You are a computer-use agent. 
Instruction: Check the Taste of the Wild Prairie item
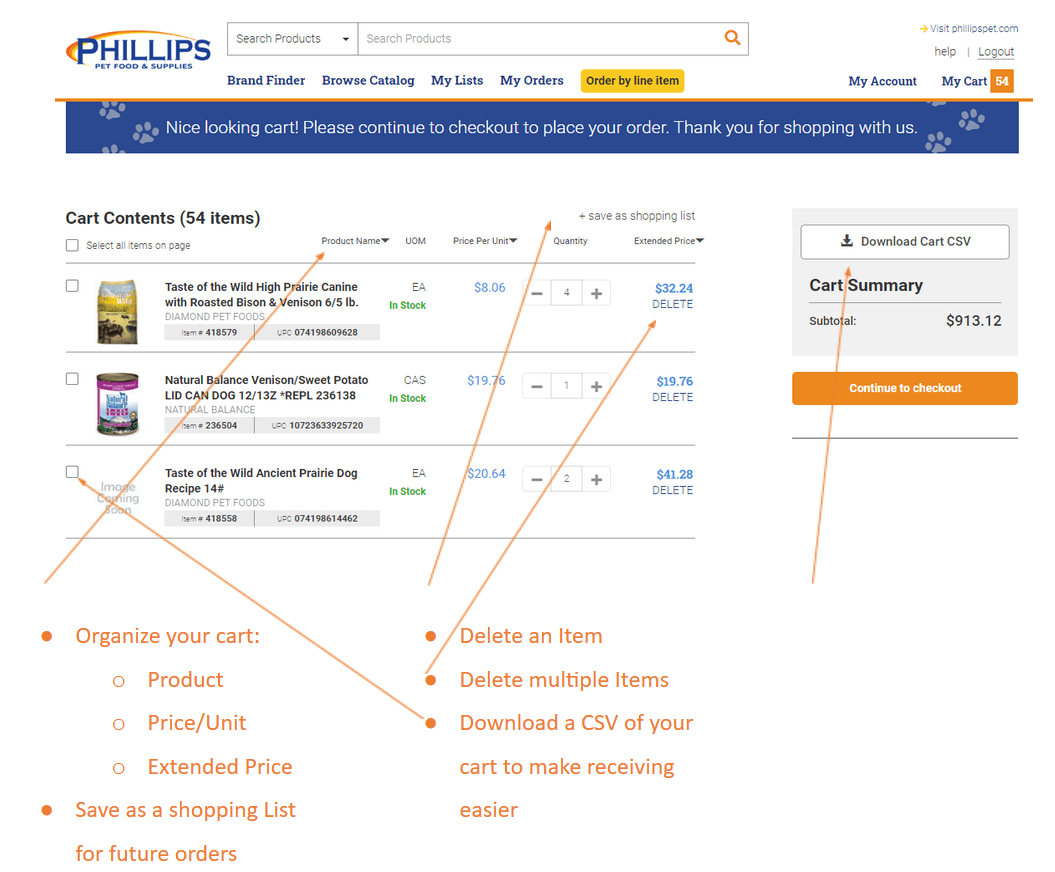pos(71,285)
